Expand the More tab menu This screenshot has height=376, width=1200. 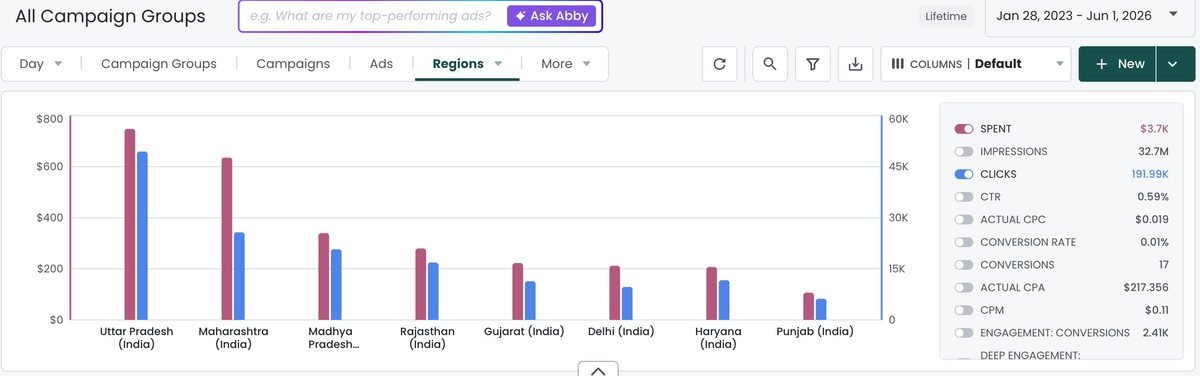tap(566, 64)
